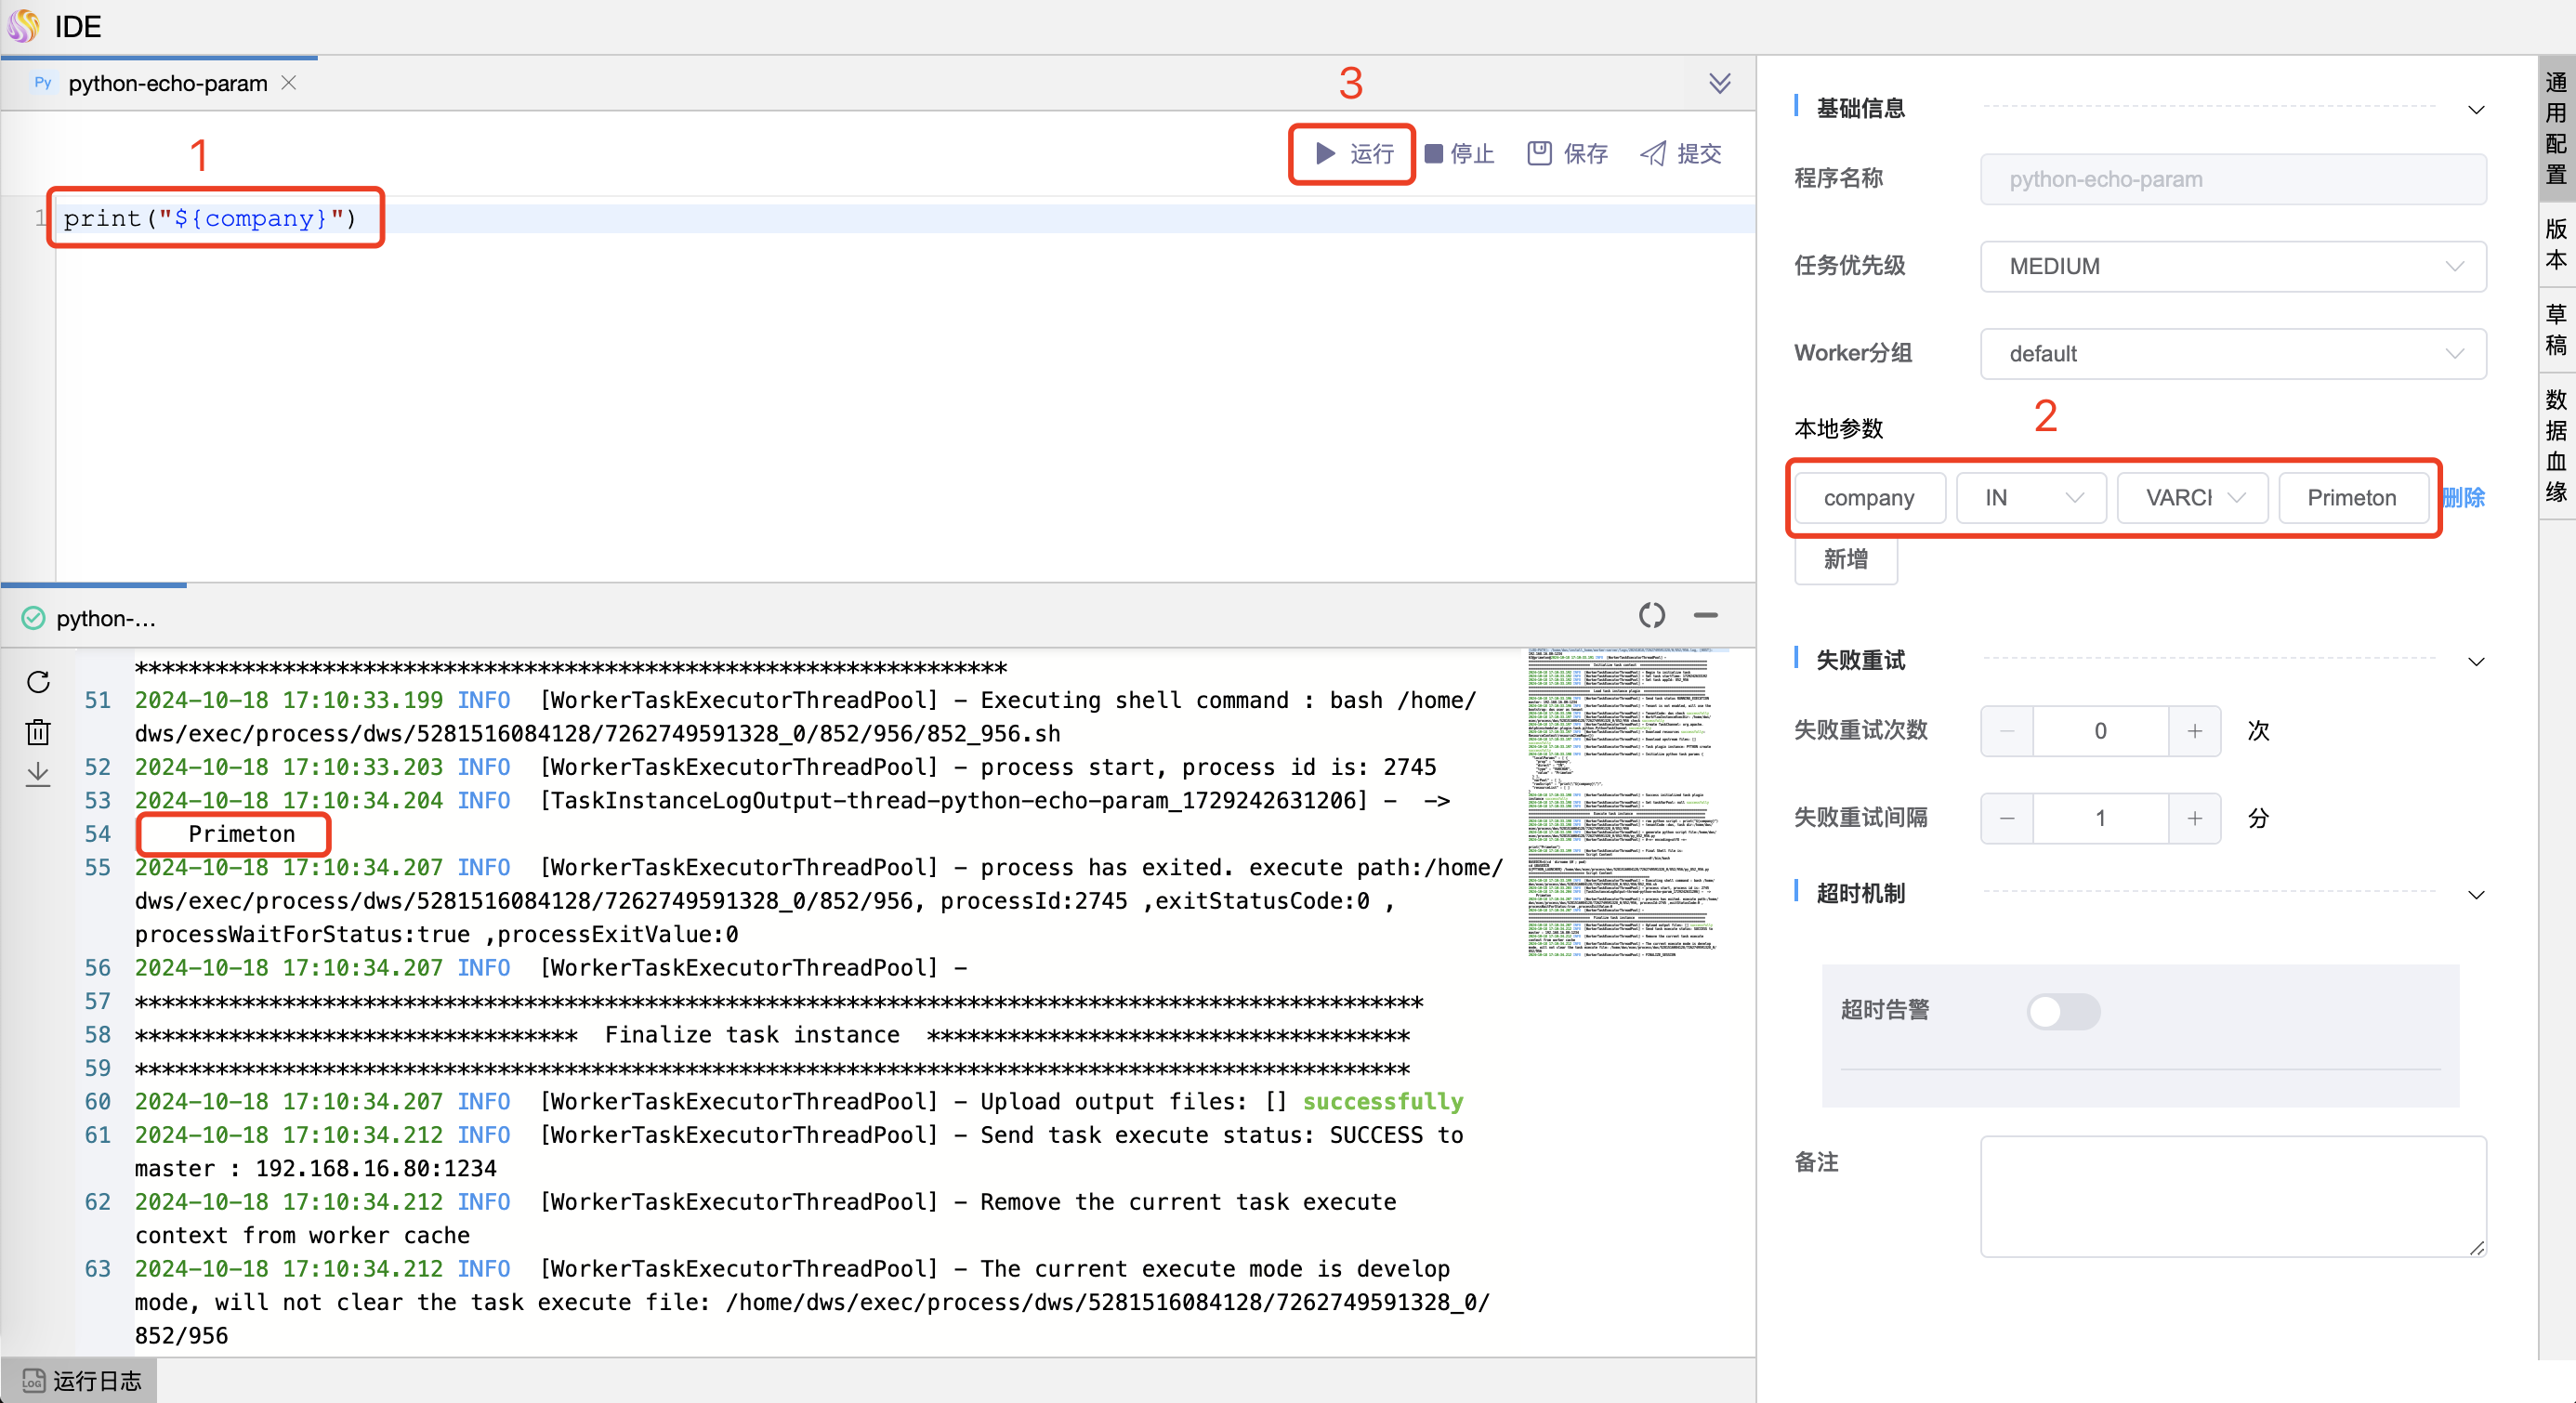Viewport: 2576px width, 1403px height.
Task: Click the 新增 button to add parameter
Action: [1845, 561]
